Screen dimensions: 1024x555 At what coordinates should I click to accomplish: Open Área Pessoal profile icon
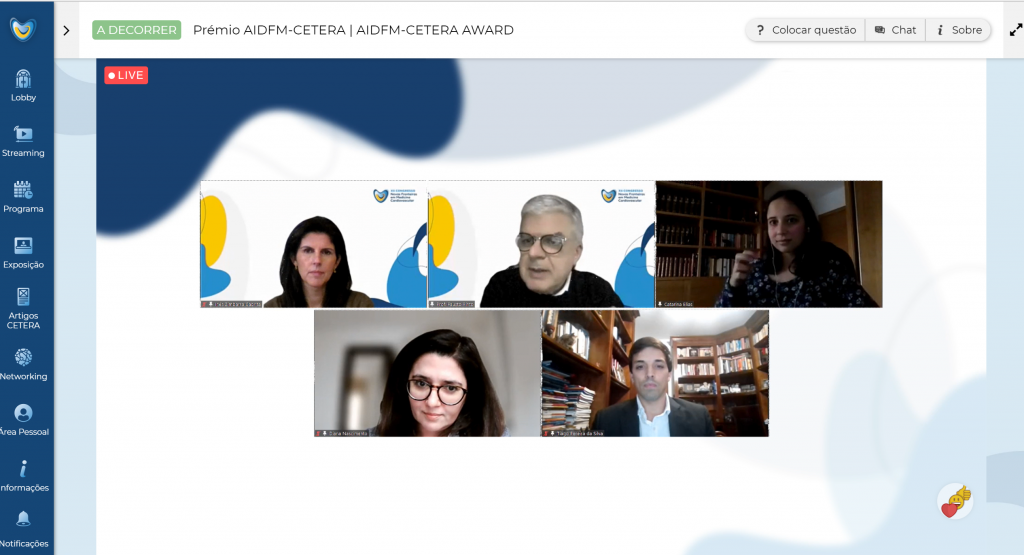[24, 413]
